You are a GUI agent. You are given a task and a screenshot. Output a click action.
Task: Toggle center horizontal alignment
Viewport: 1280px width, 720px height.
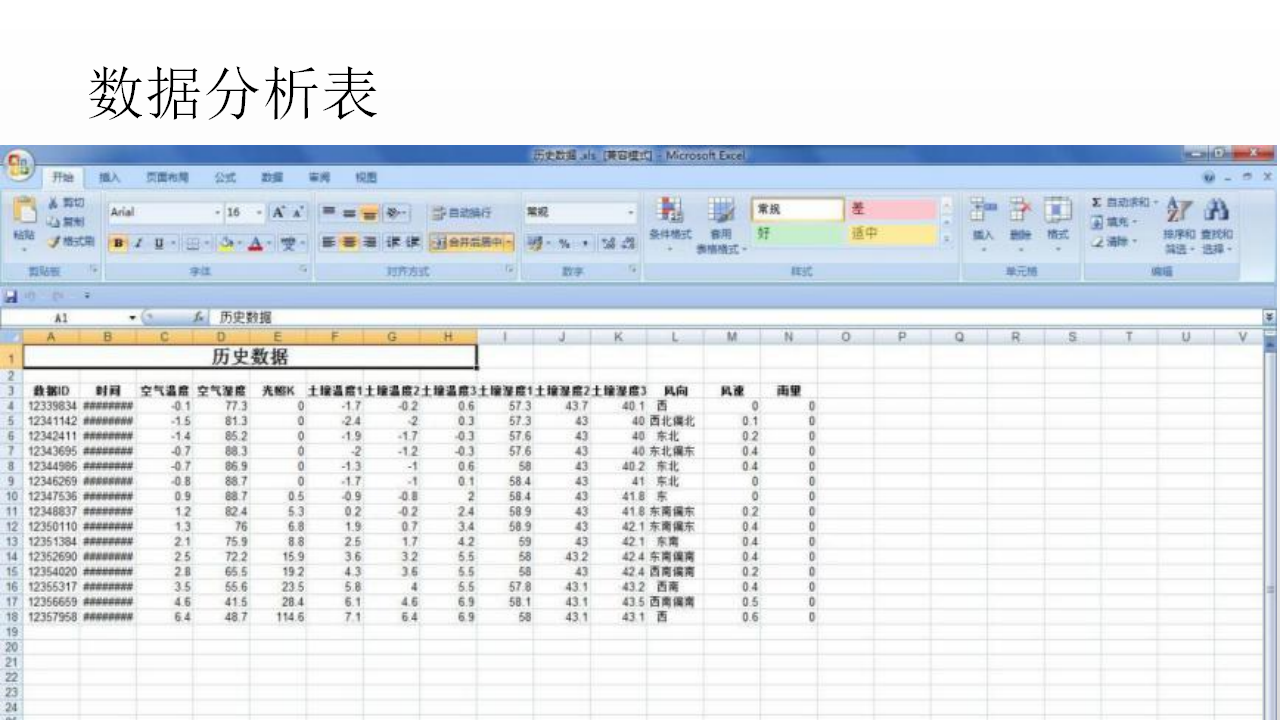[x=349, y=243]
